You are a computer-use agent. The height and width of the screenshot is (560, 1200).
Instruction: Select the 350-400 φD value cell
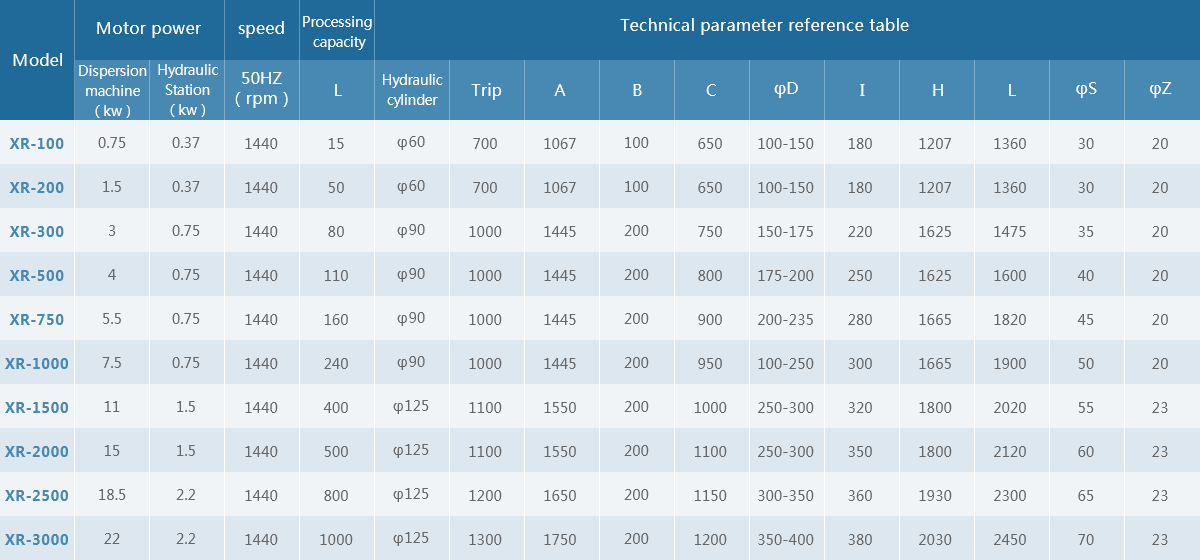pos(786,539)
